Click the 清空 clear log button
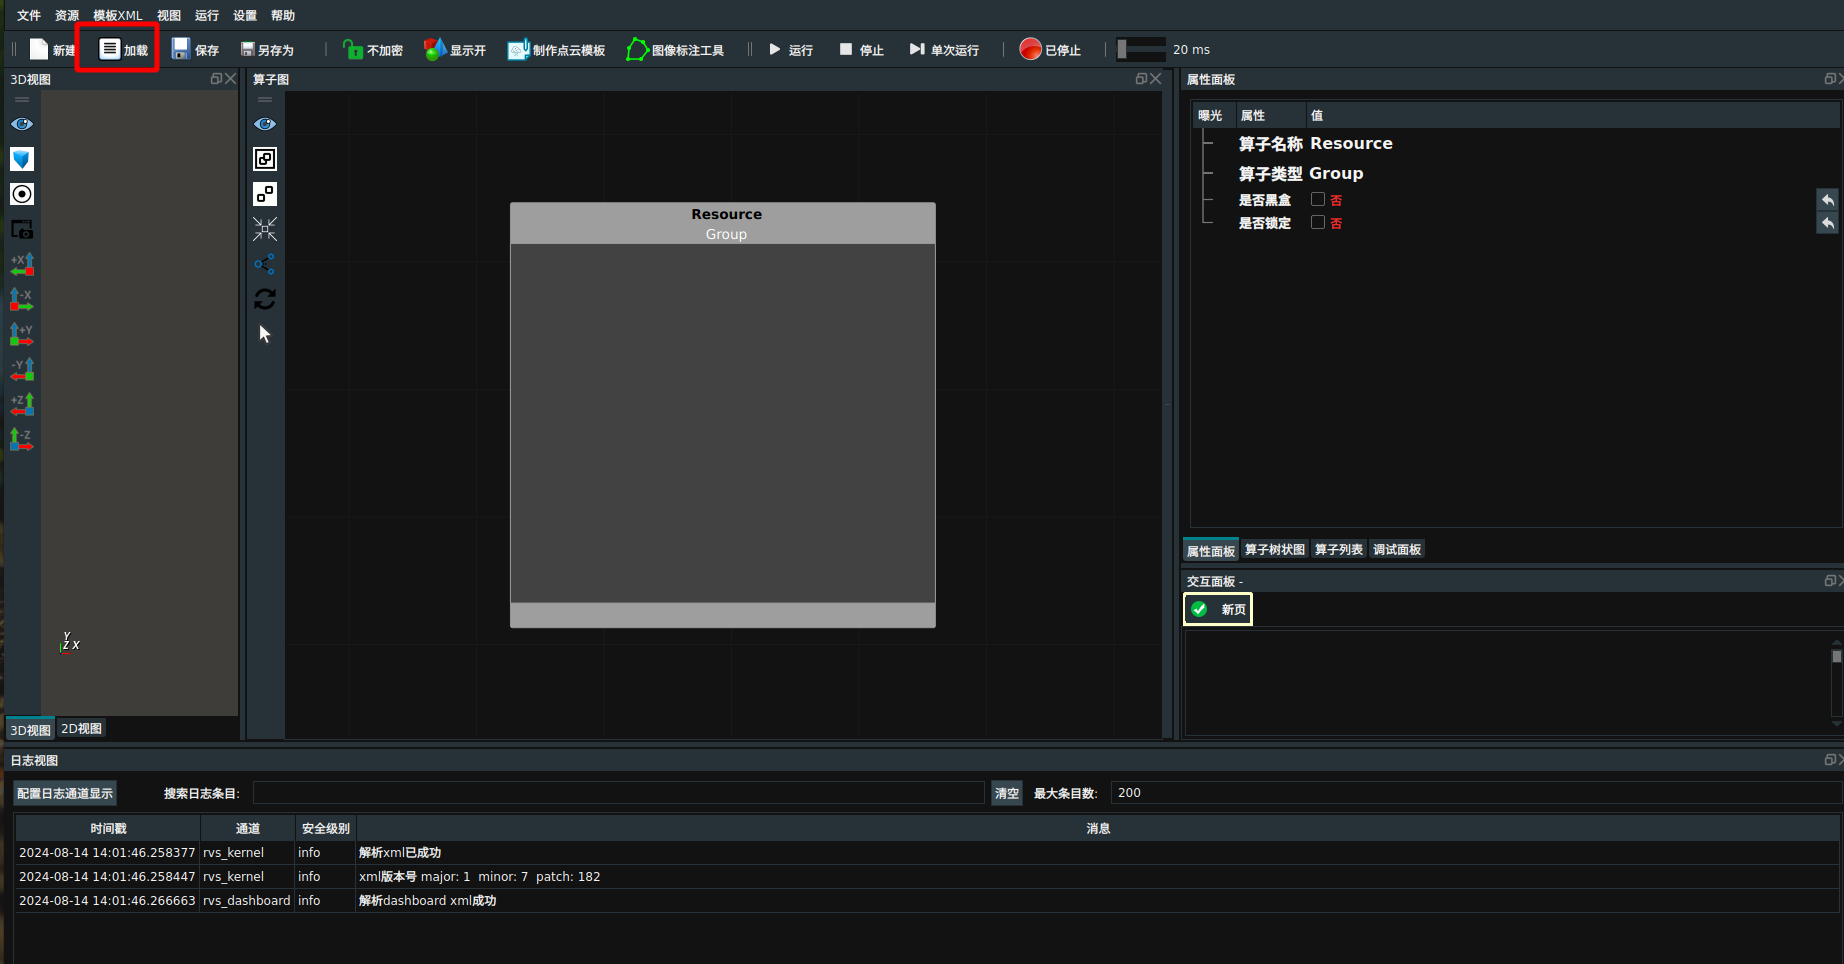This screenshot has height=964, width=1844. coord(1007,793)
